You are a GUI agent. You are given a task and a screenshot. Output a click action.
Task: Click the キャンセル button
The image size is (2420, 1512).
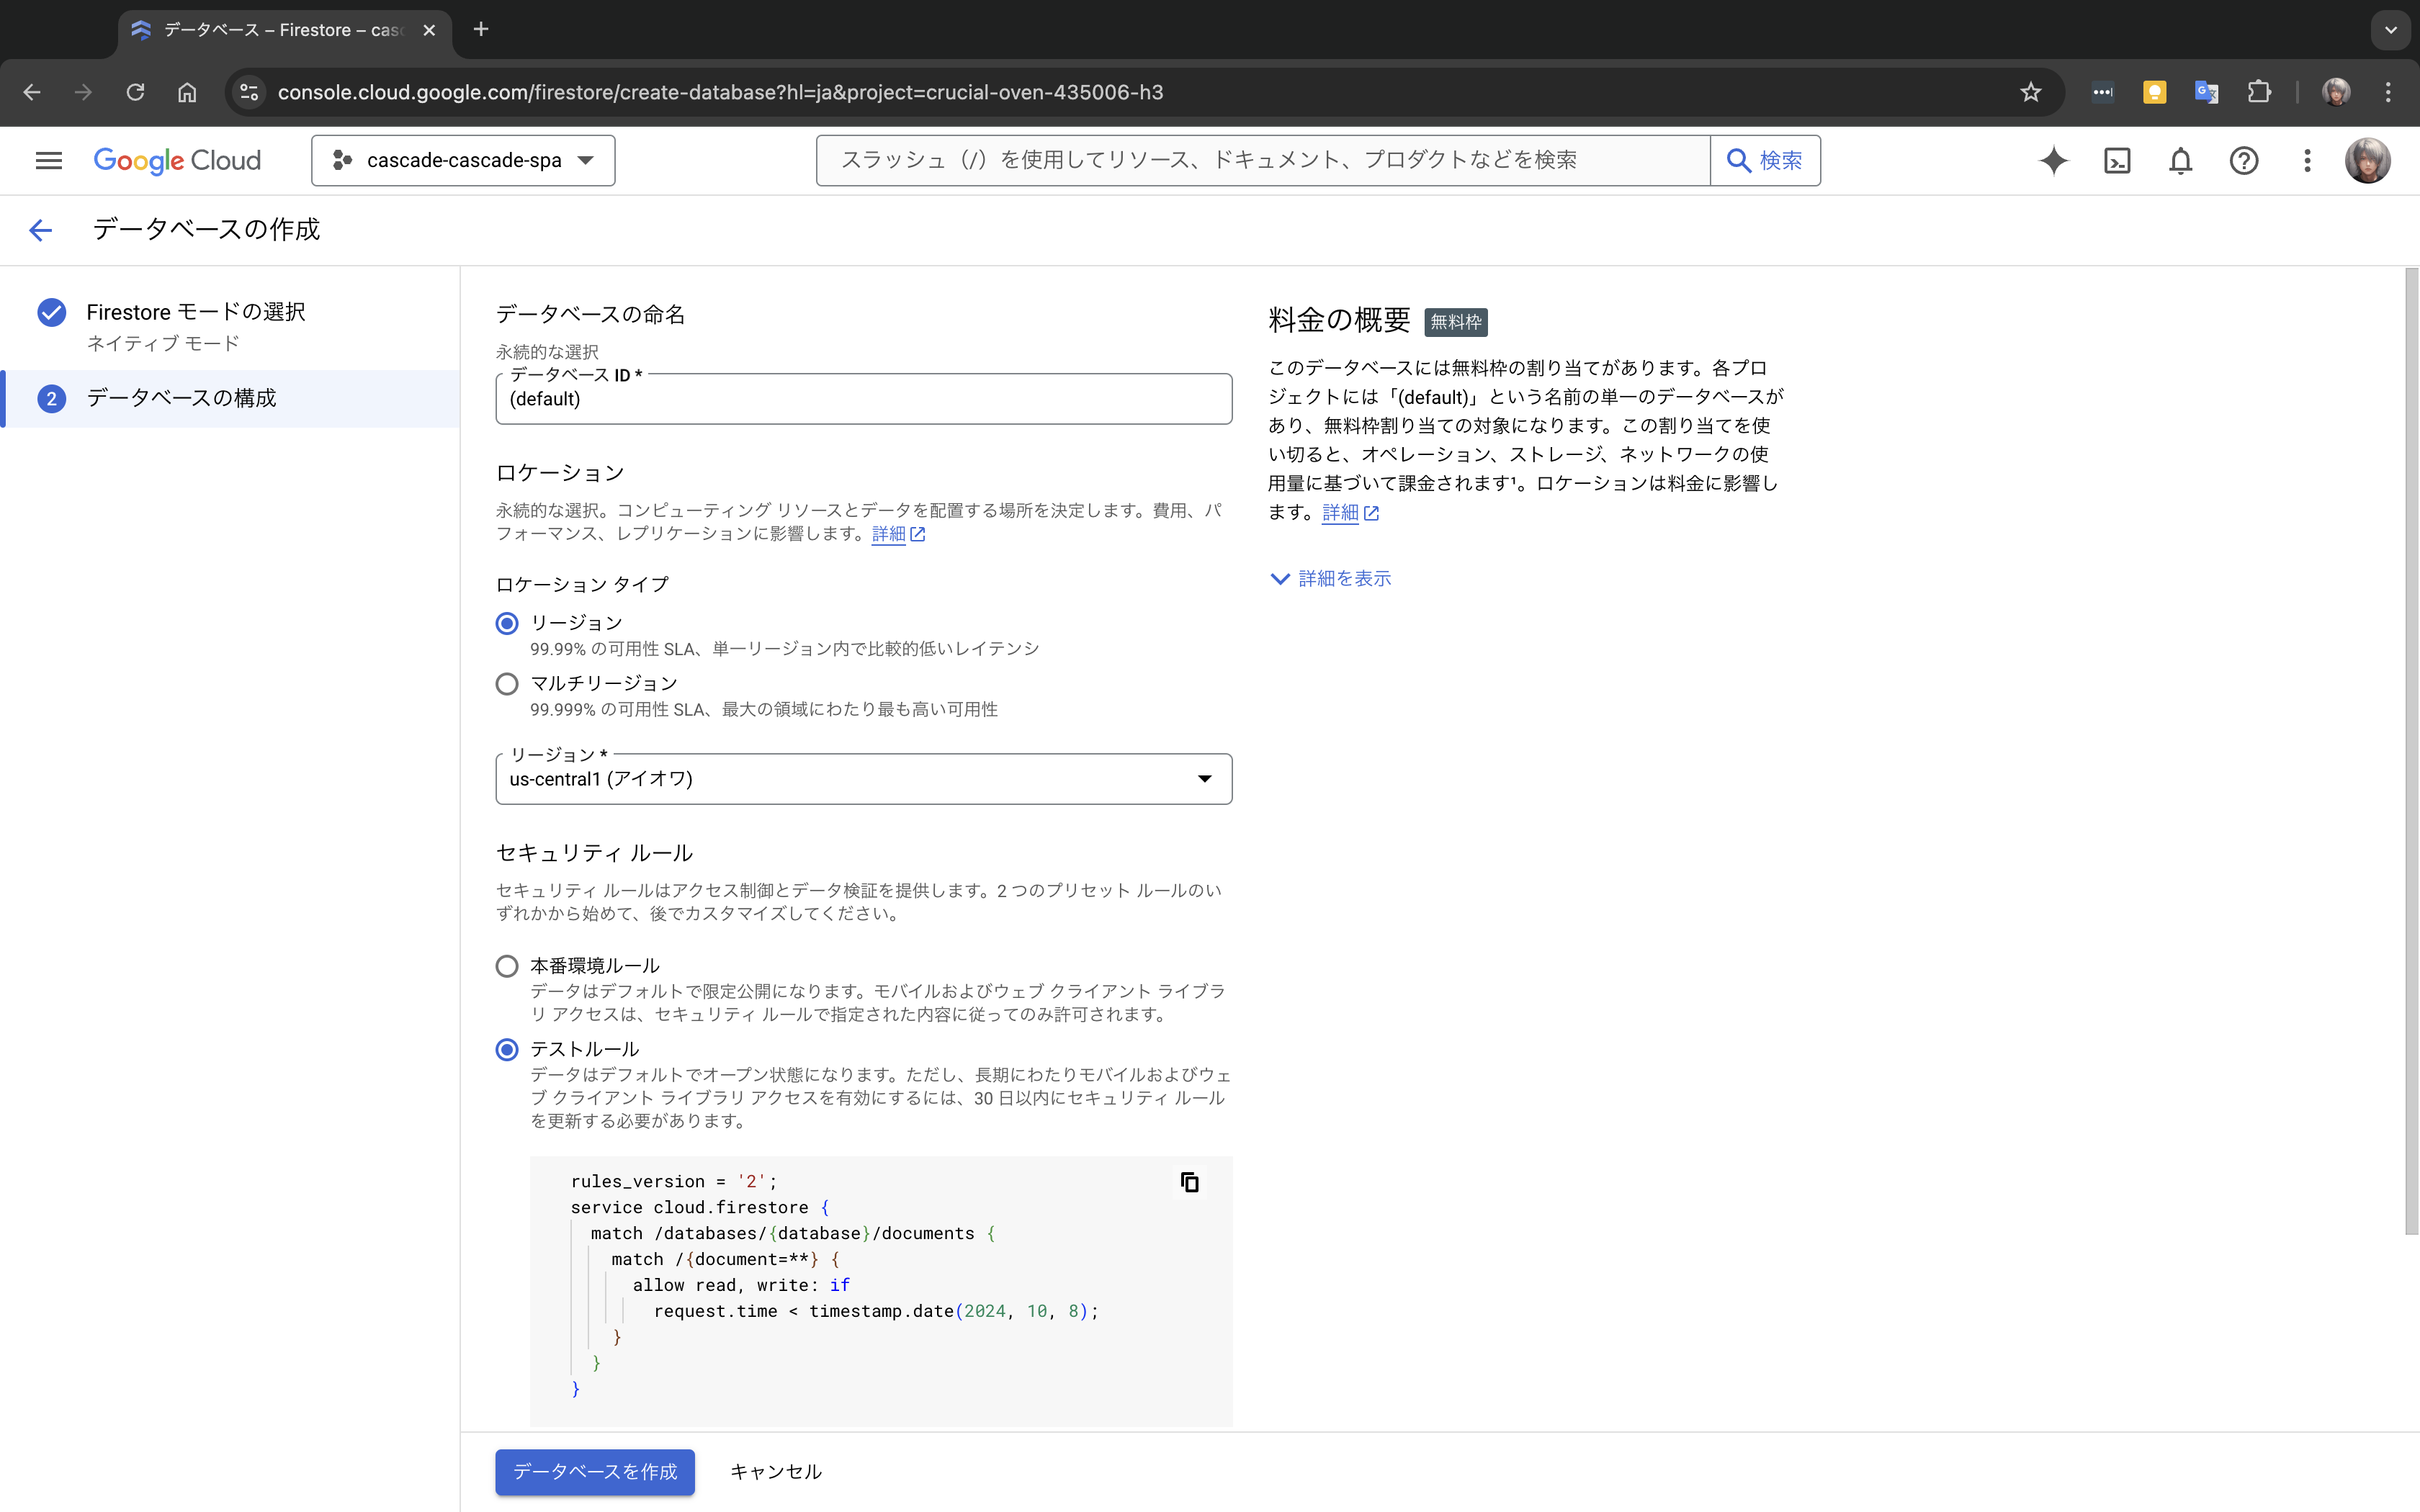pyautogui.click(x=775, y=1472)
